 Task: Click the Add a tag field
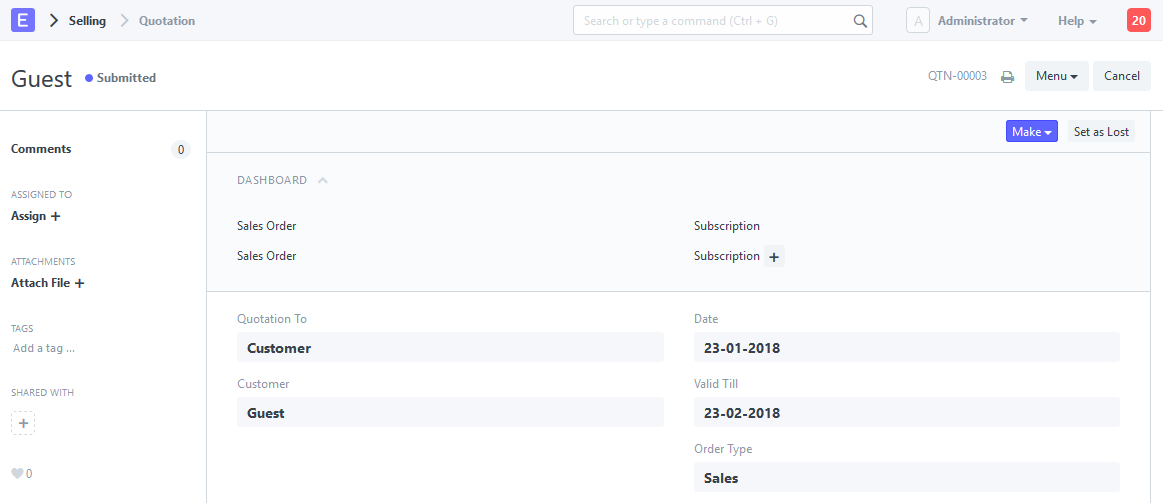click(44, 349)
